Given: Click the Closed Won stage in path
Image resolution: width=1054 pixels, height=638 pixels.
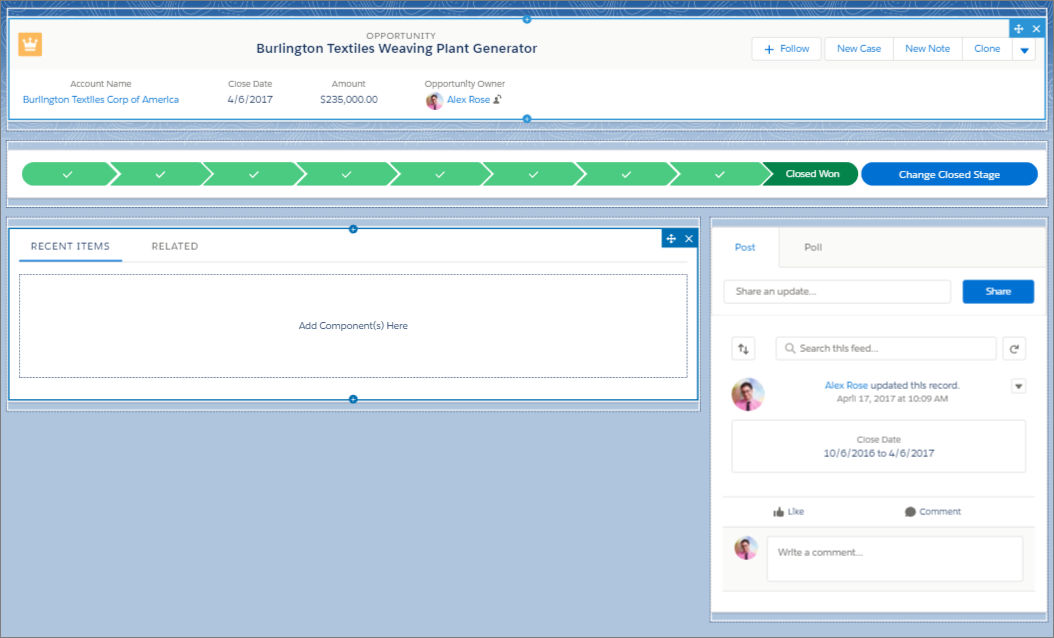Looking at the screenshot, I should 812,174.
